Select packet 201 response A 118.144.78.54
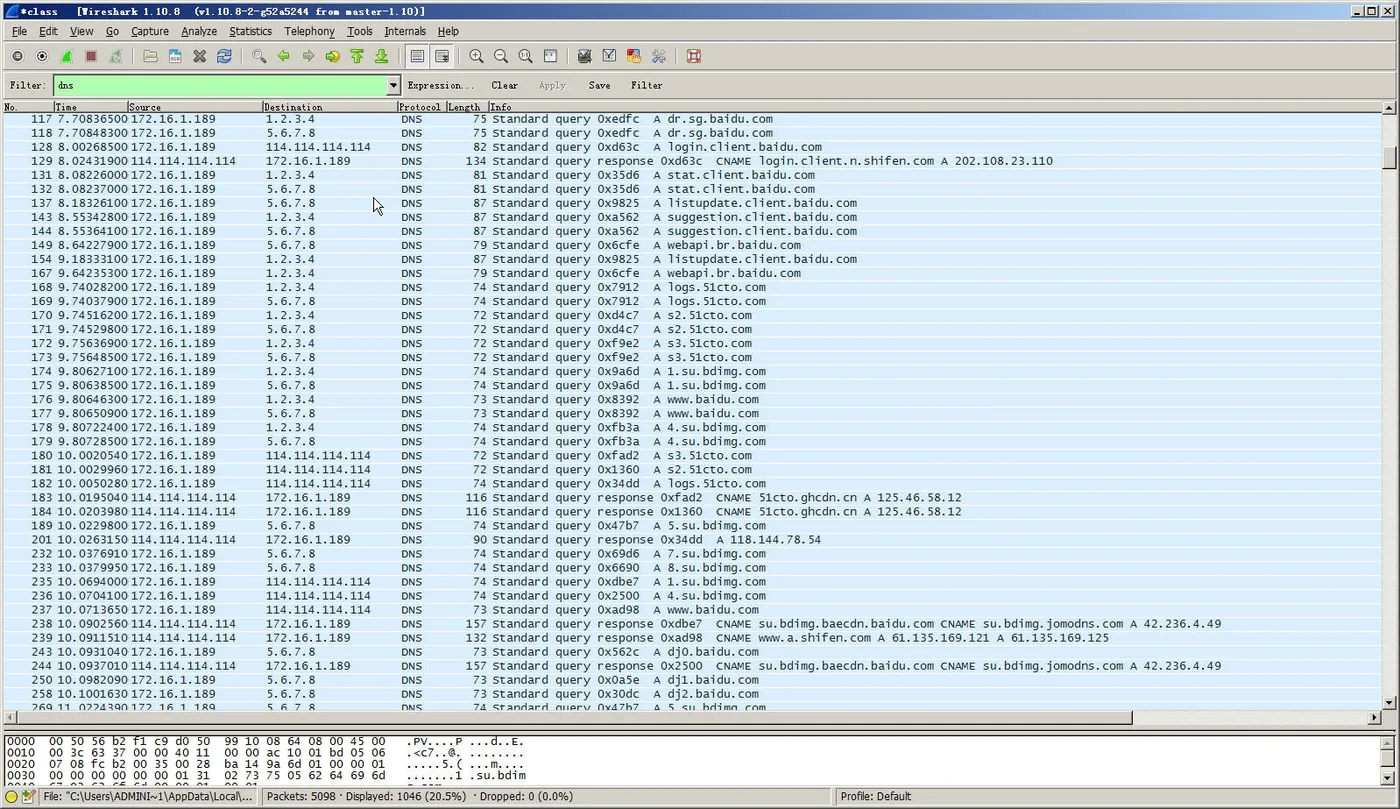The height and width of the screenshot is (809, 1400). pyautogui.click(x=692, y=539)
